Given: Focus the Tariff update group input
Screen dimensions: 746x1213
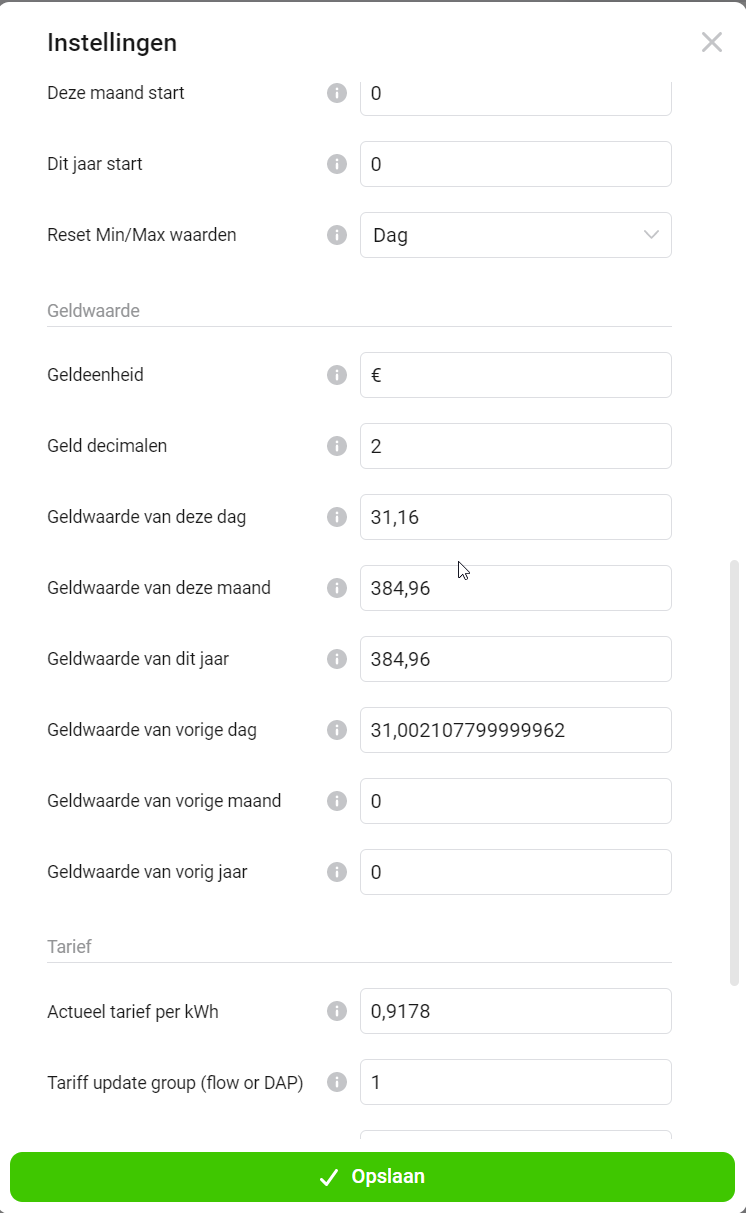Looking at the screenshot, I should (515, 1082).
